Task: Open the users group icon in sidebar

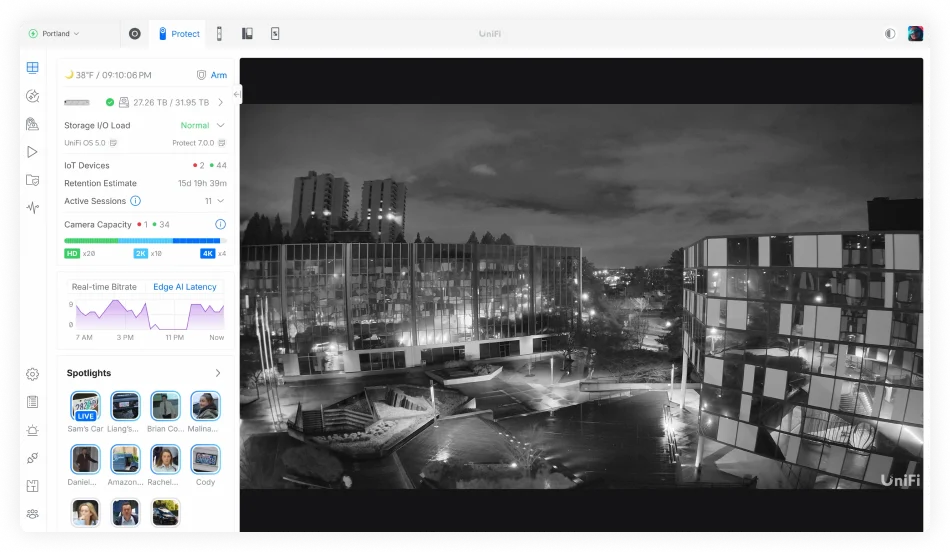Action: tap(33, 514)
